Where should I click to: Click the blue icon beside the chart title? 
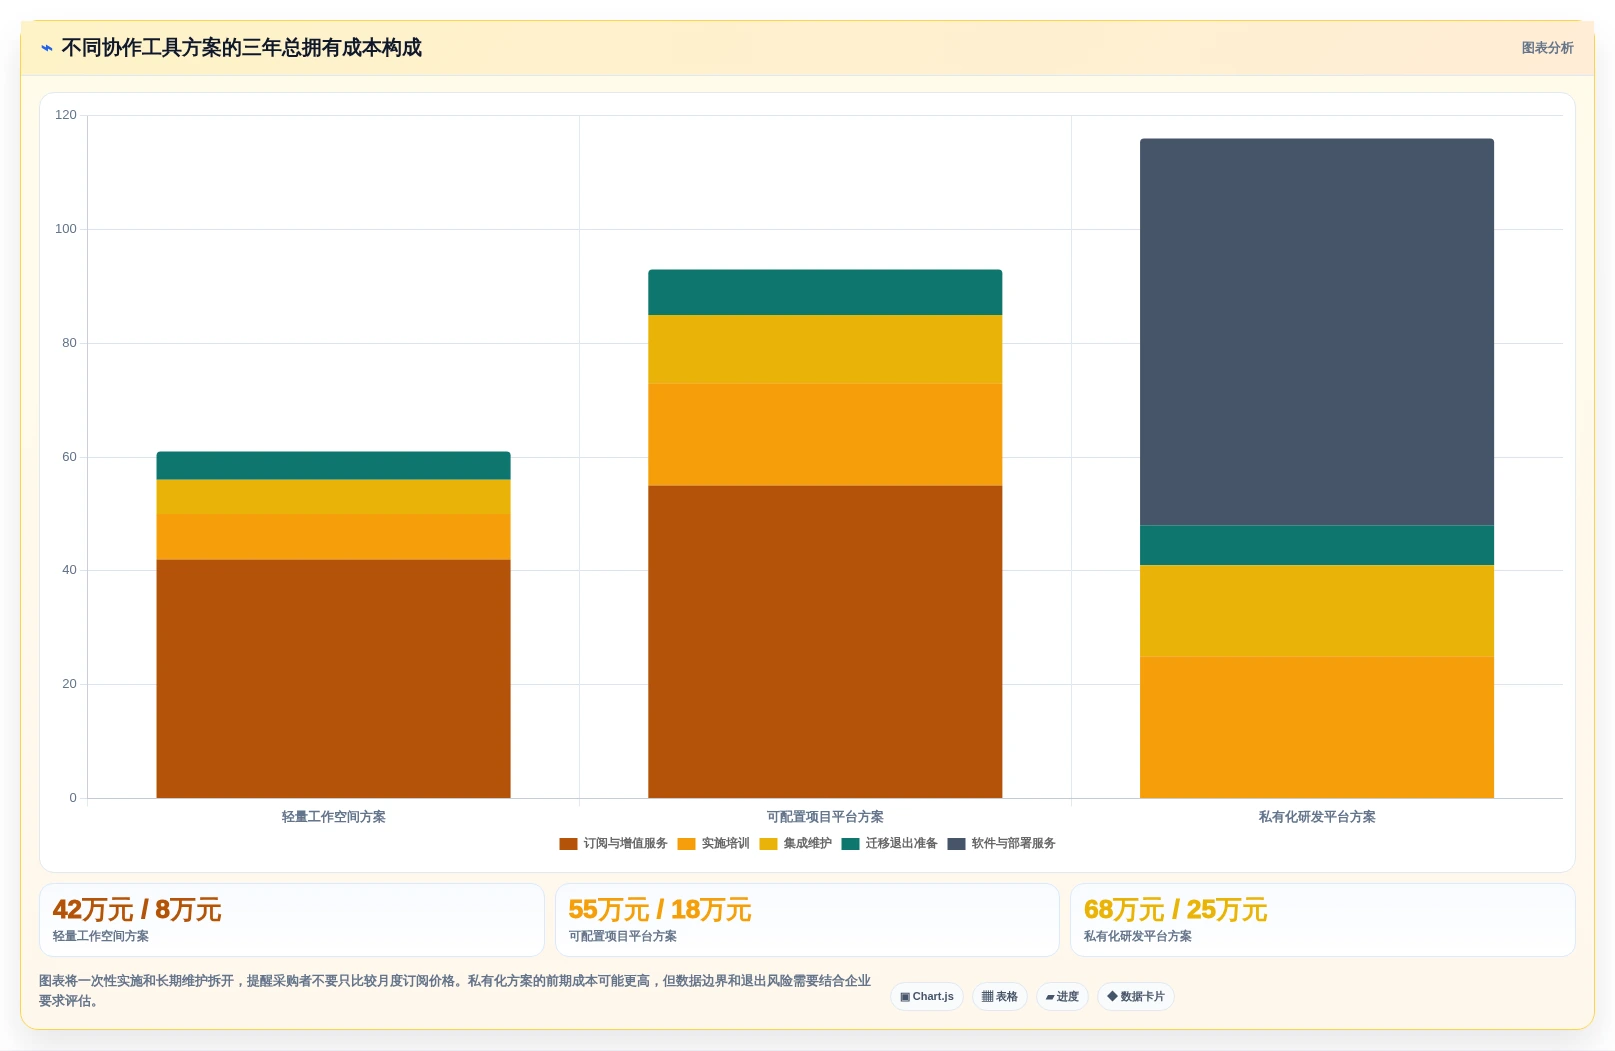coord(46,48)
